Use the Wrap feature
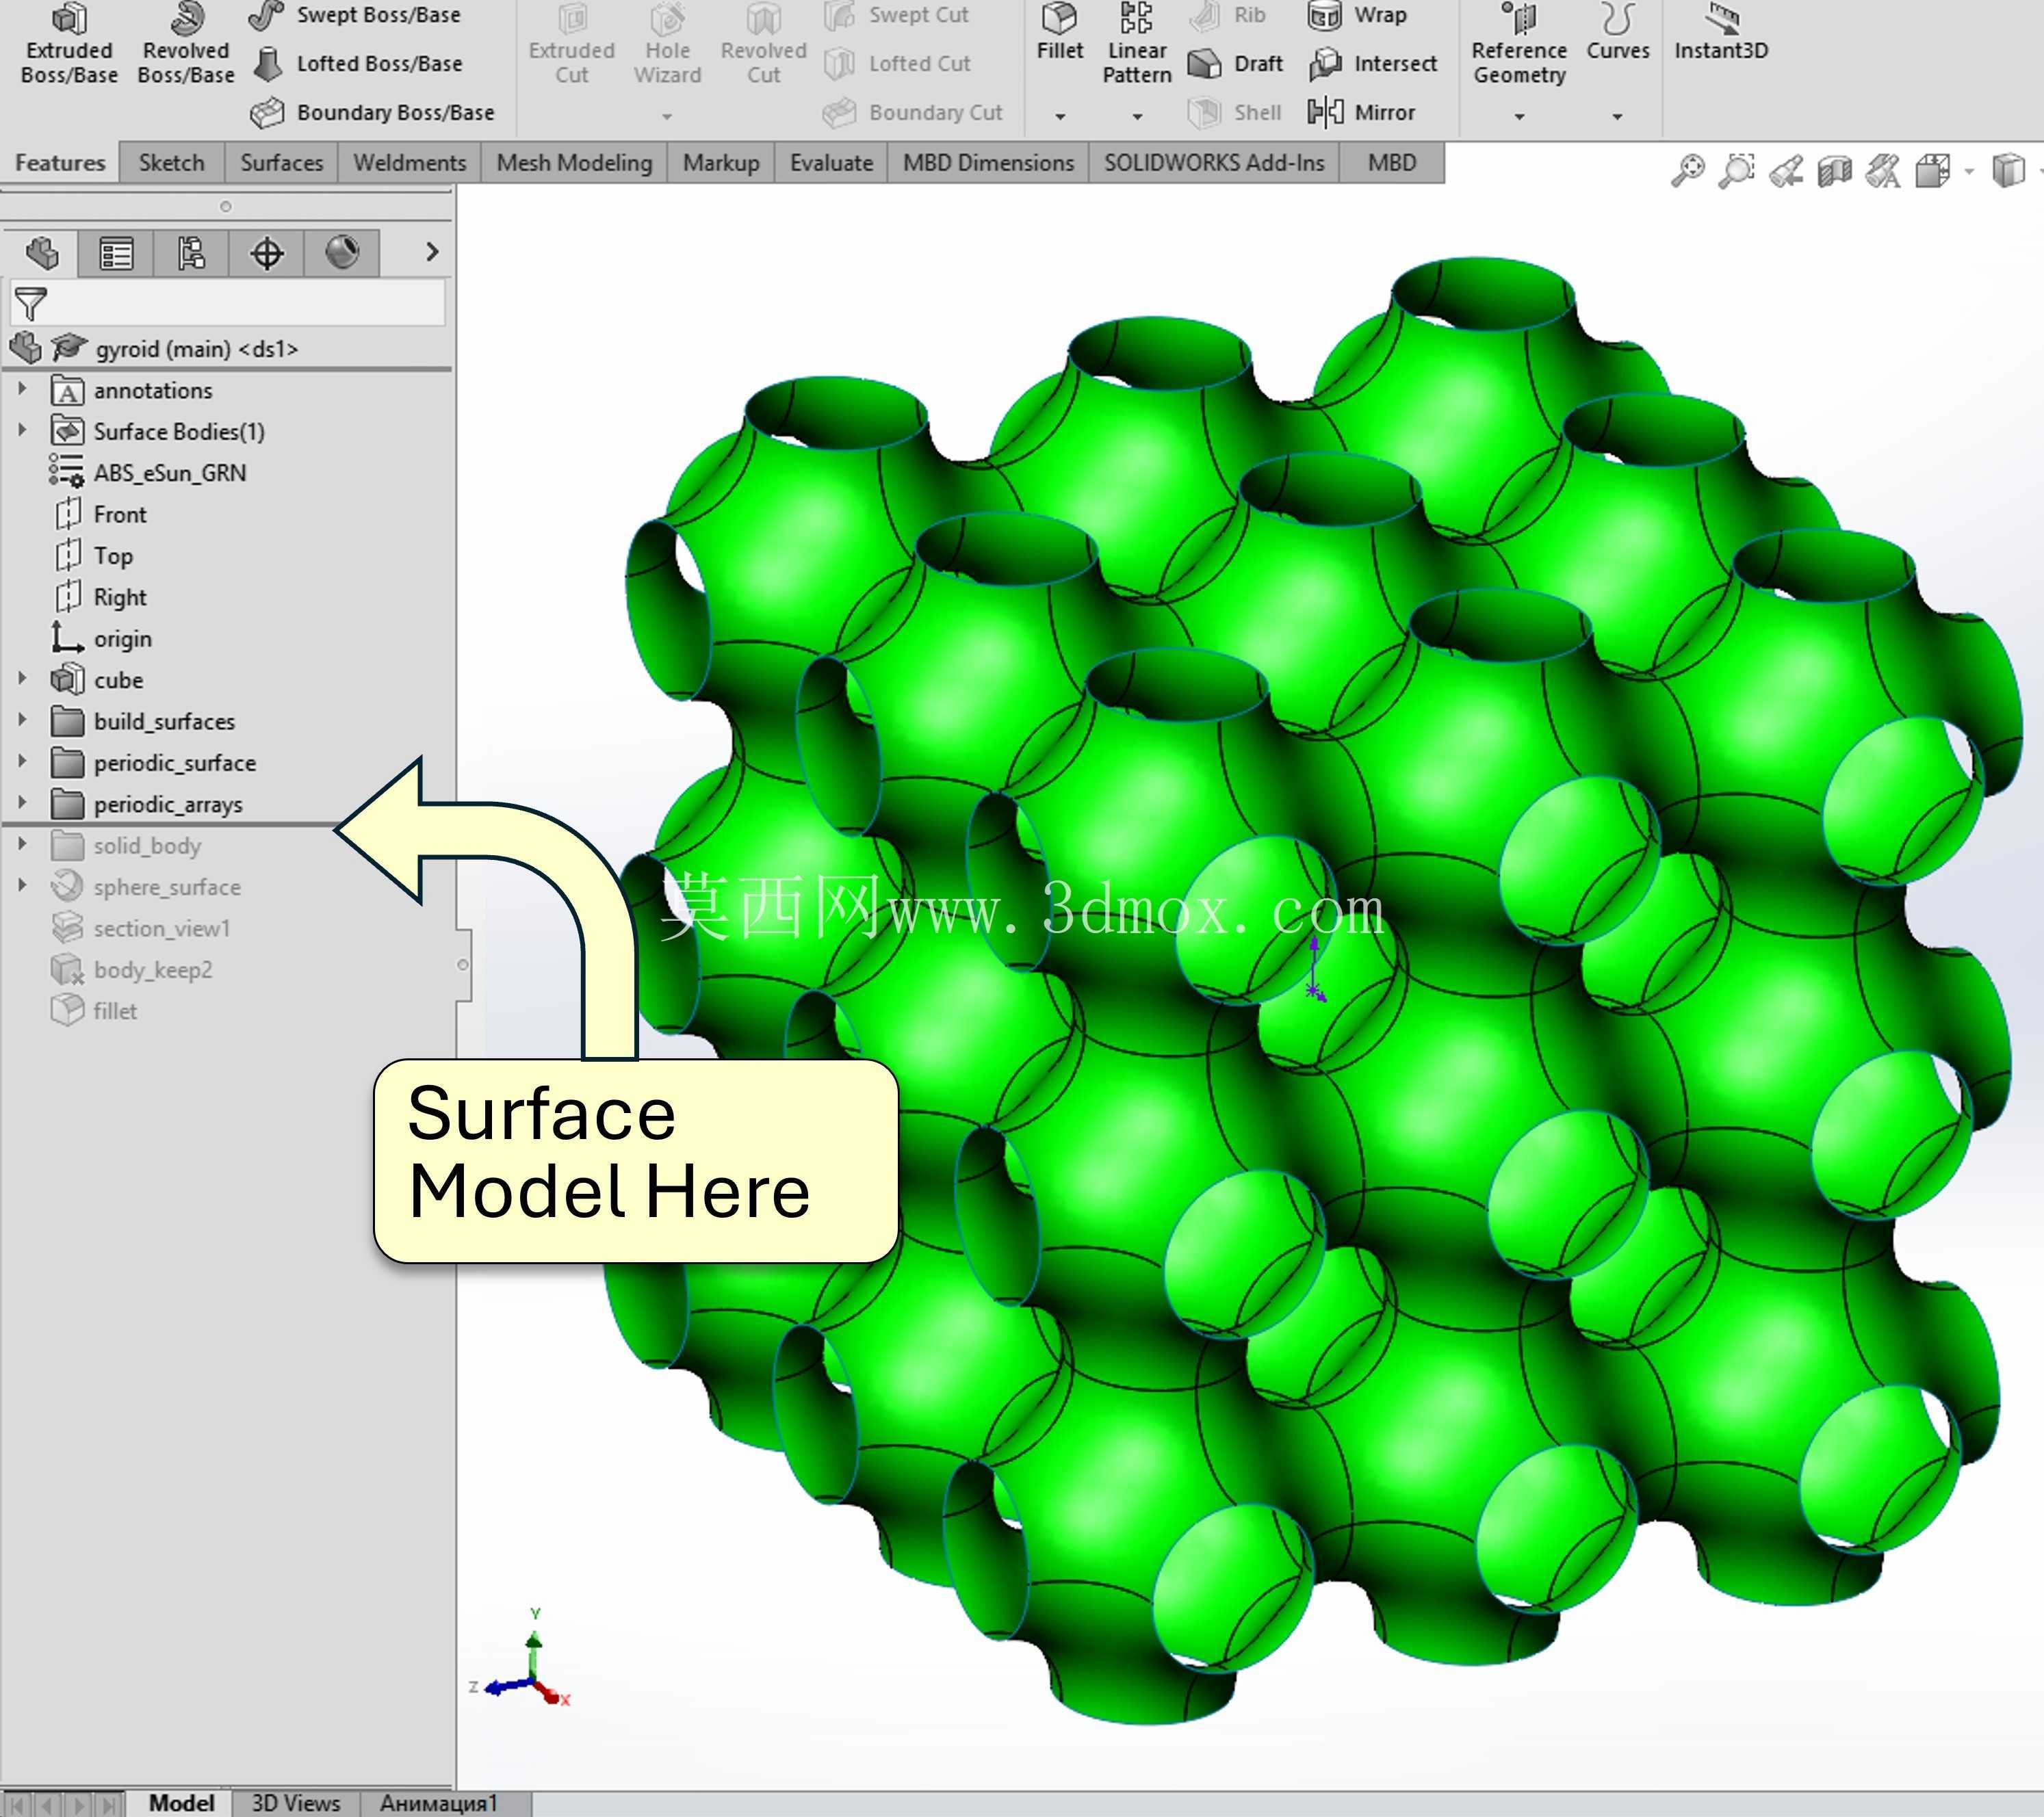 pyautogui.click(x=1358, y=15)
